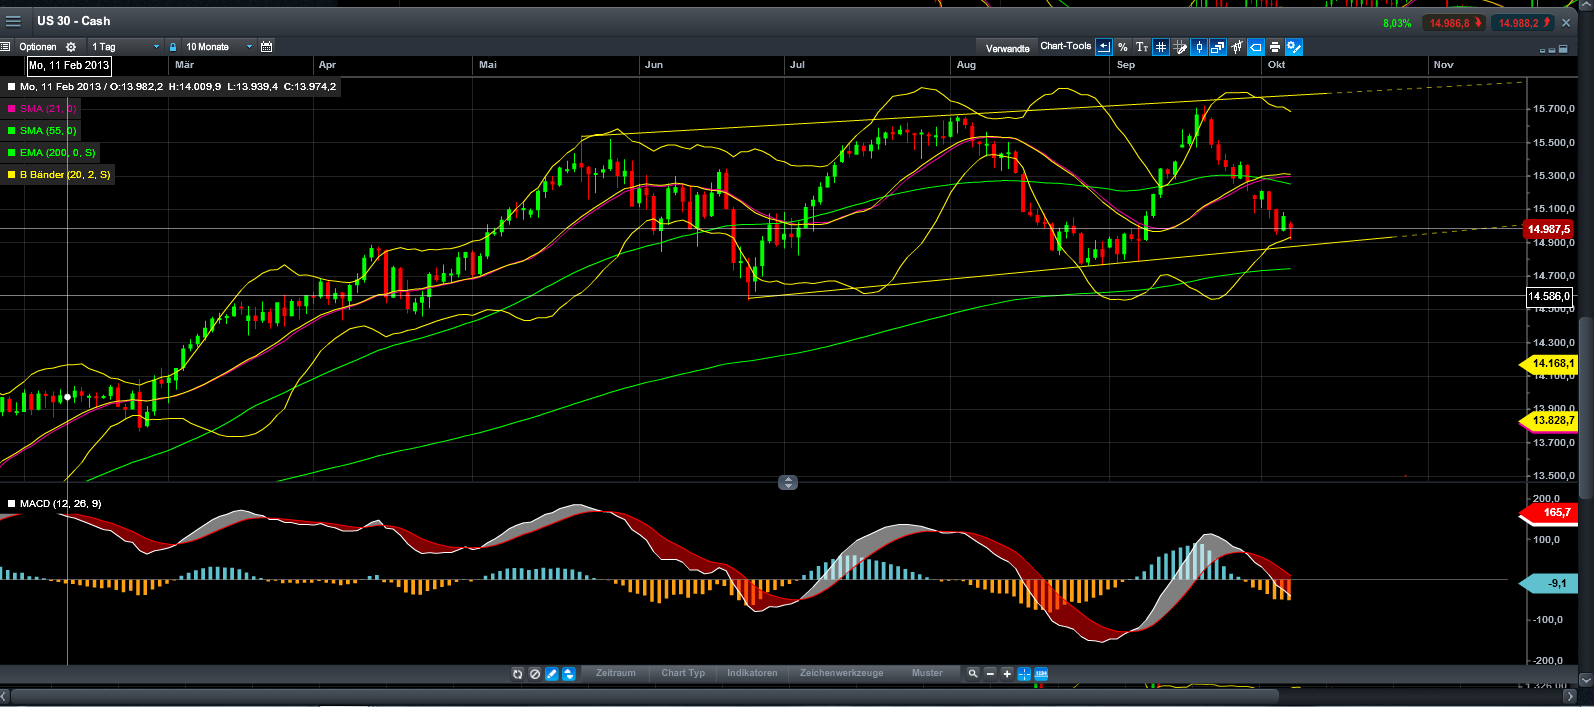
Task: Open the chart settings gear-pencil icon
Action: point(1294,47)
